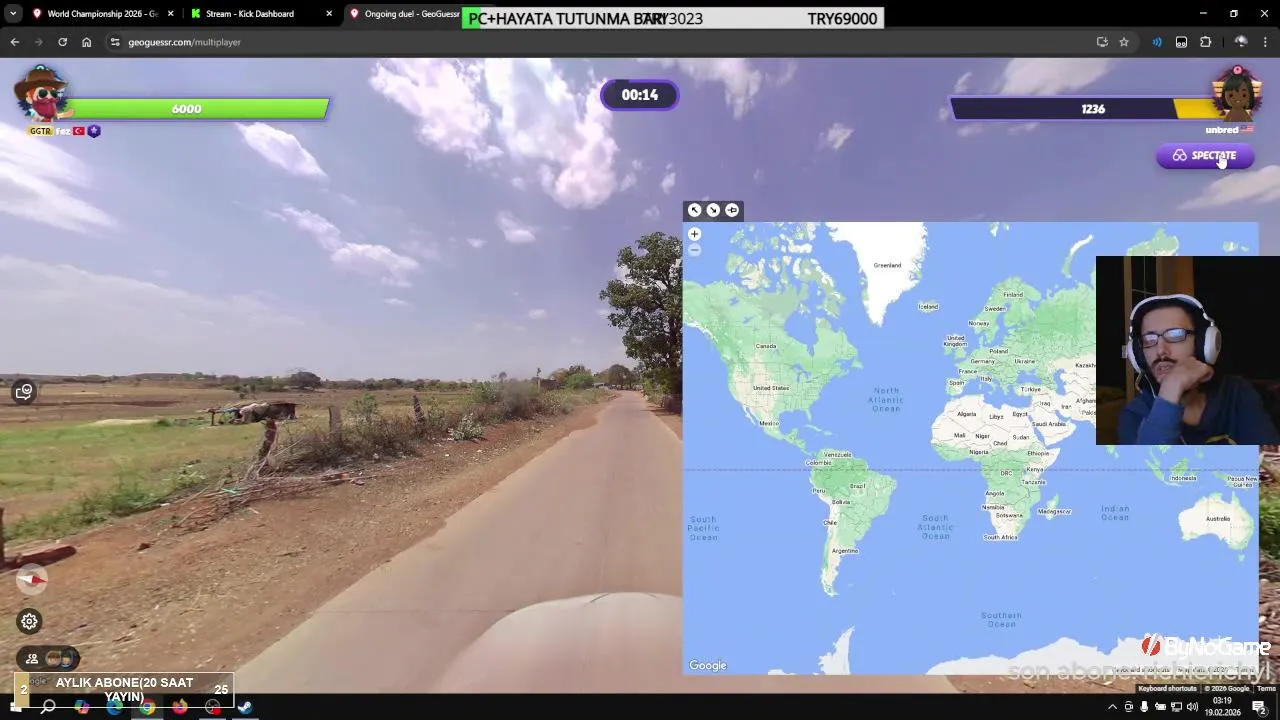The height and width of the screenshot is (720, 1280).
Task: Open Chrome from the taskbar
Action: pos(148,707)
